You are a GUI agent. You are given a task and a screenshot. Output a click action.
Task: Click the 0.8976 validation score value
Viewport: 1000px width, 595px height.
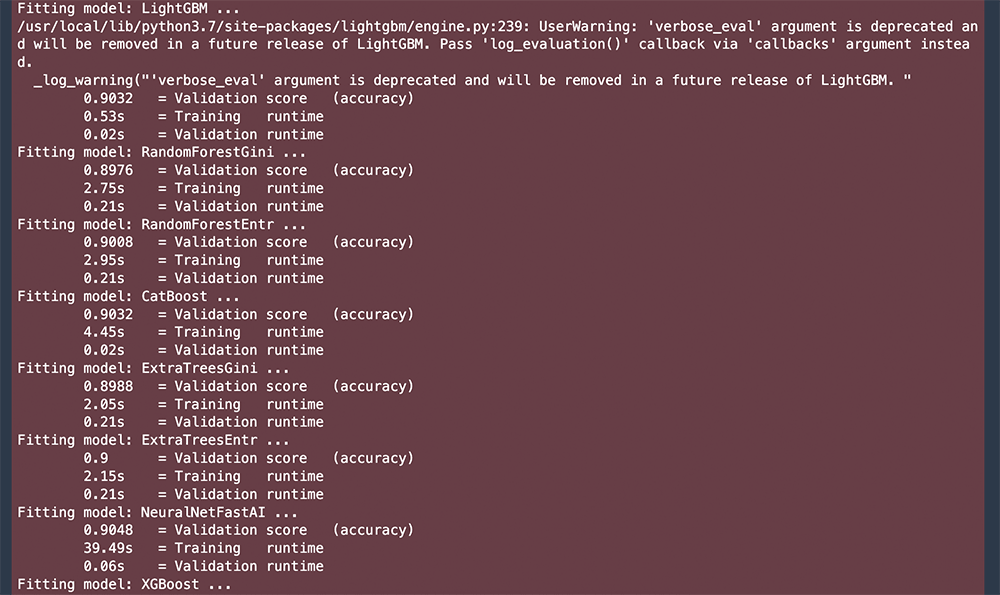(108, 170)
